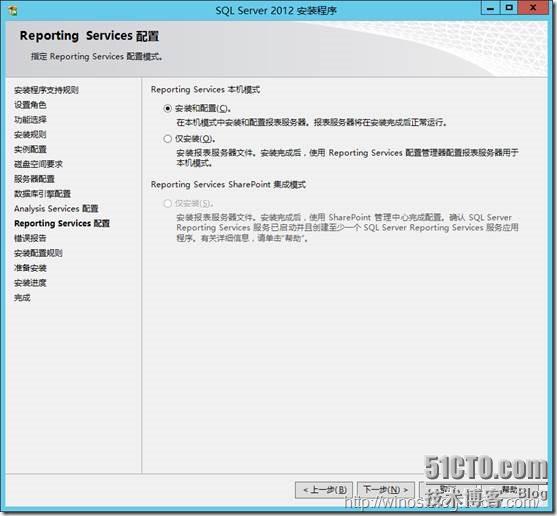Select the 安装和配置 radio button
The height and width of the screenshot is (516, 557).
pos(167,108)
